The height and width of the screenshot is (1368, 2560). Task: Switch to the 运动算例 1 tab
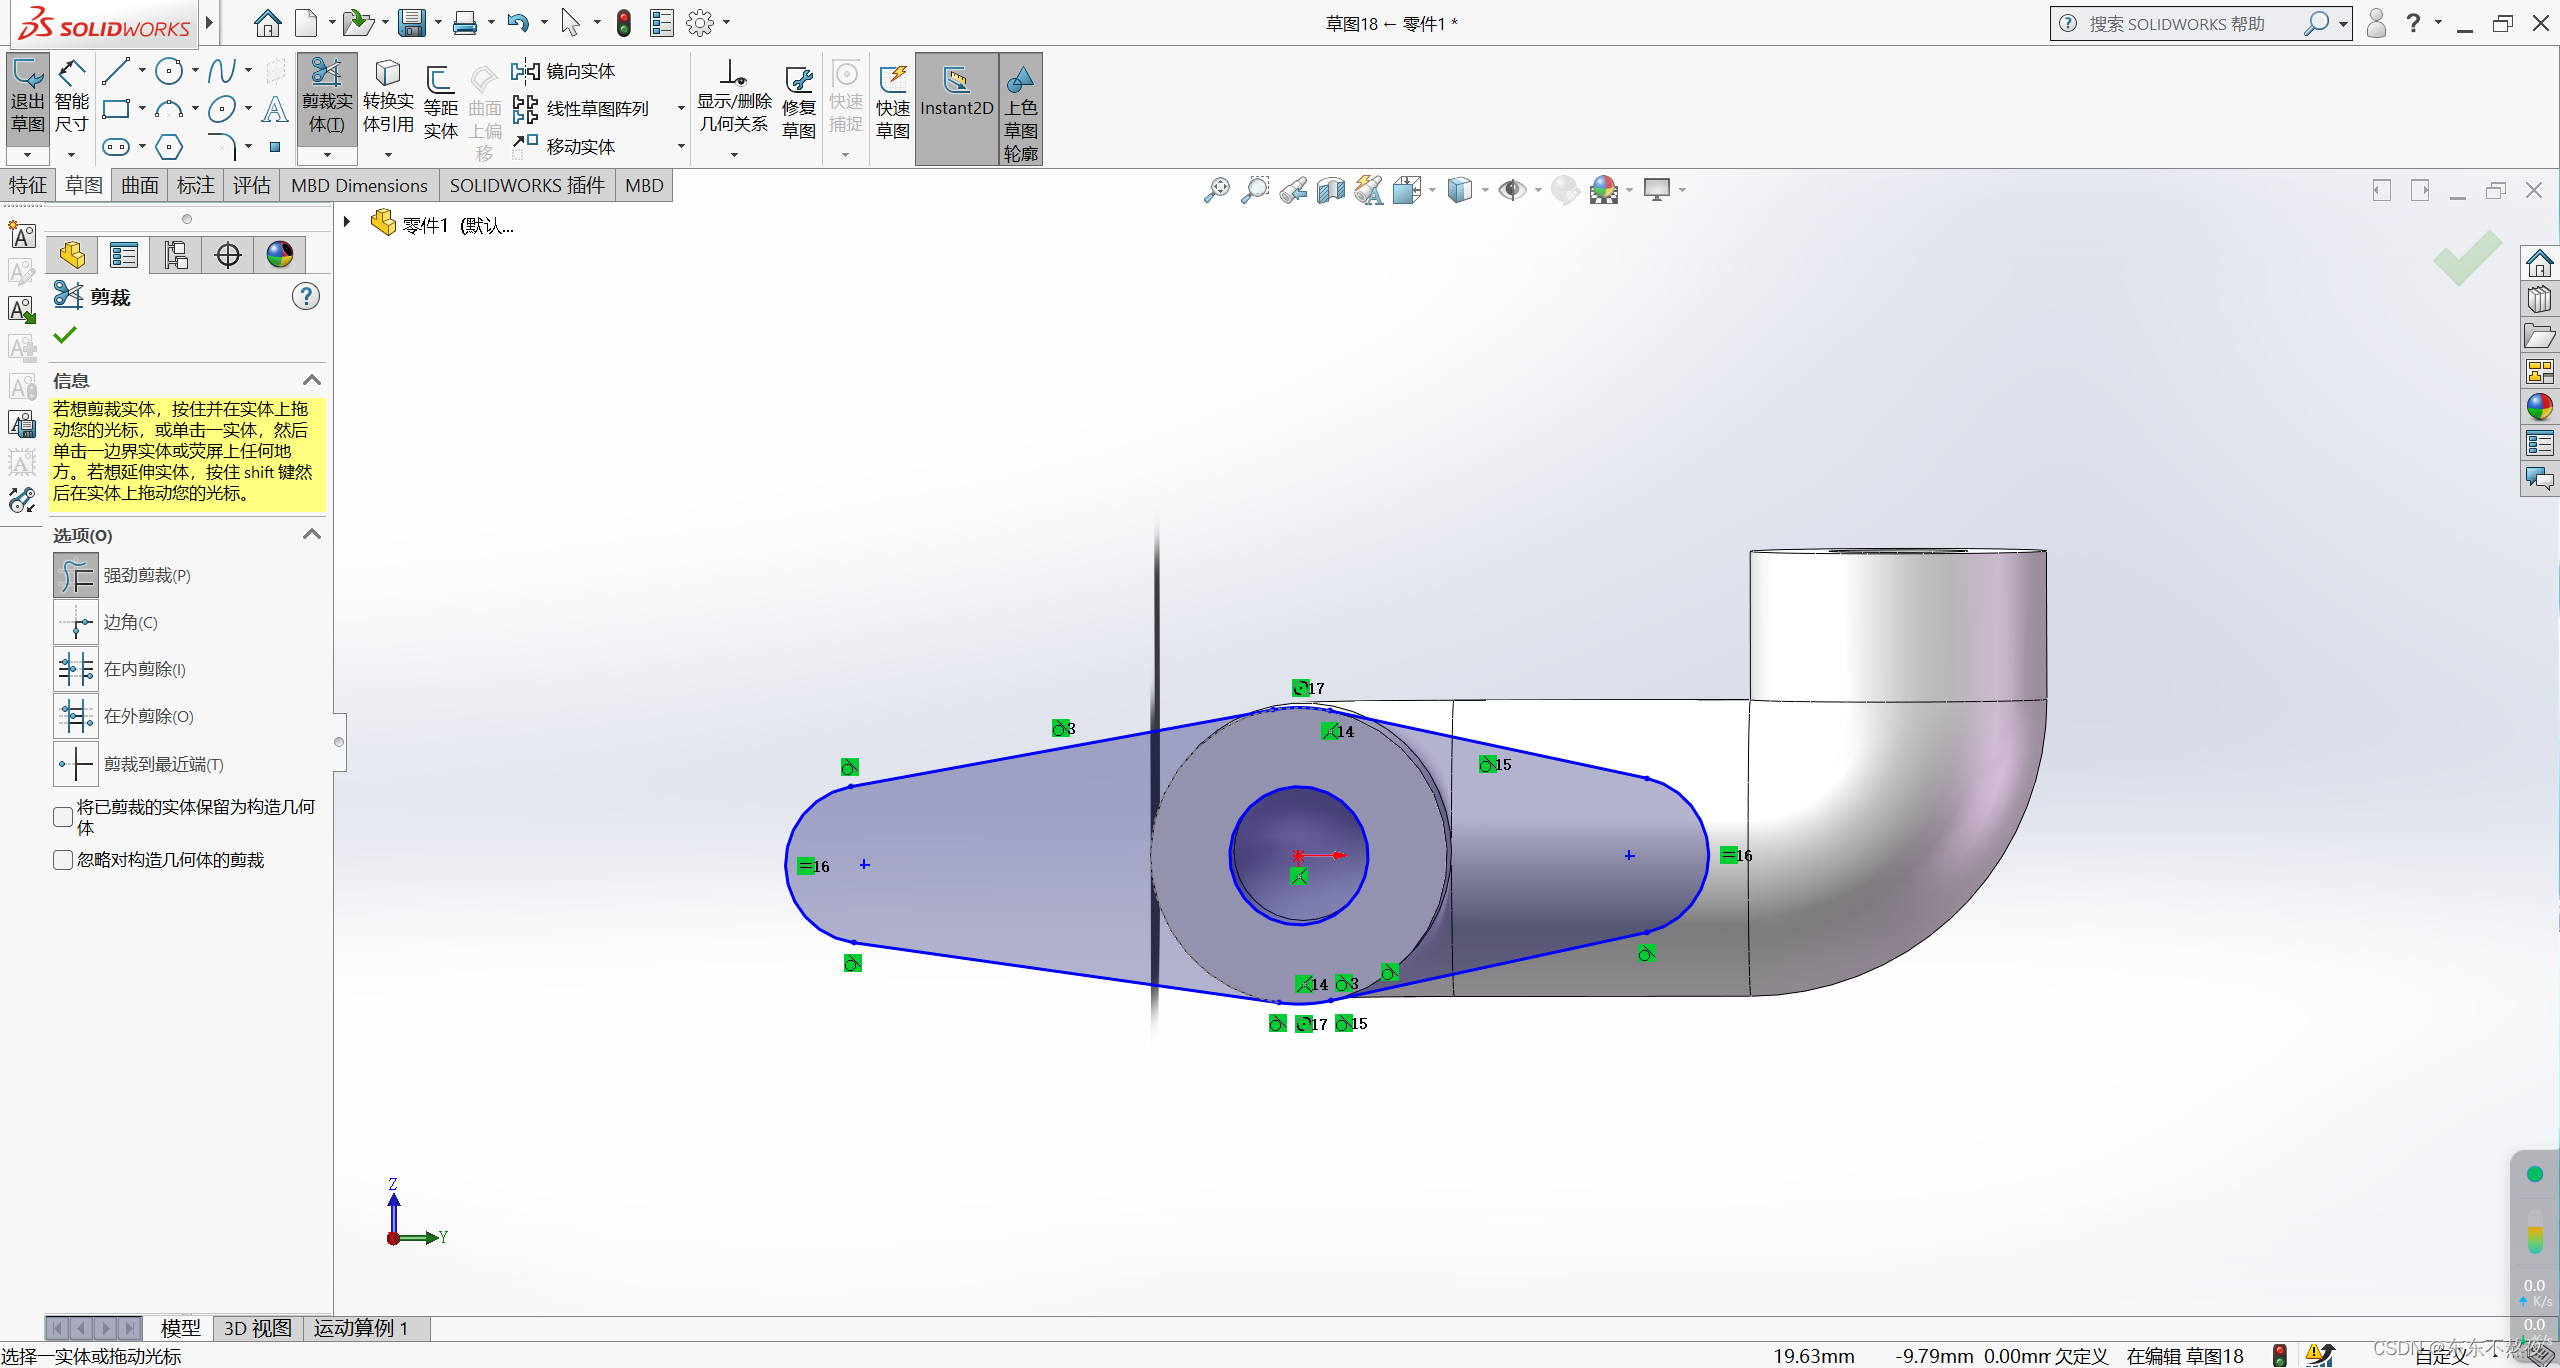point(361,1328)
